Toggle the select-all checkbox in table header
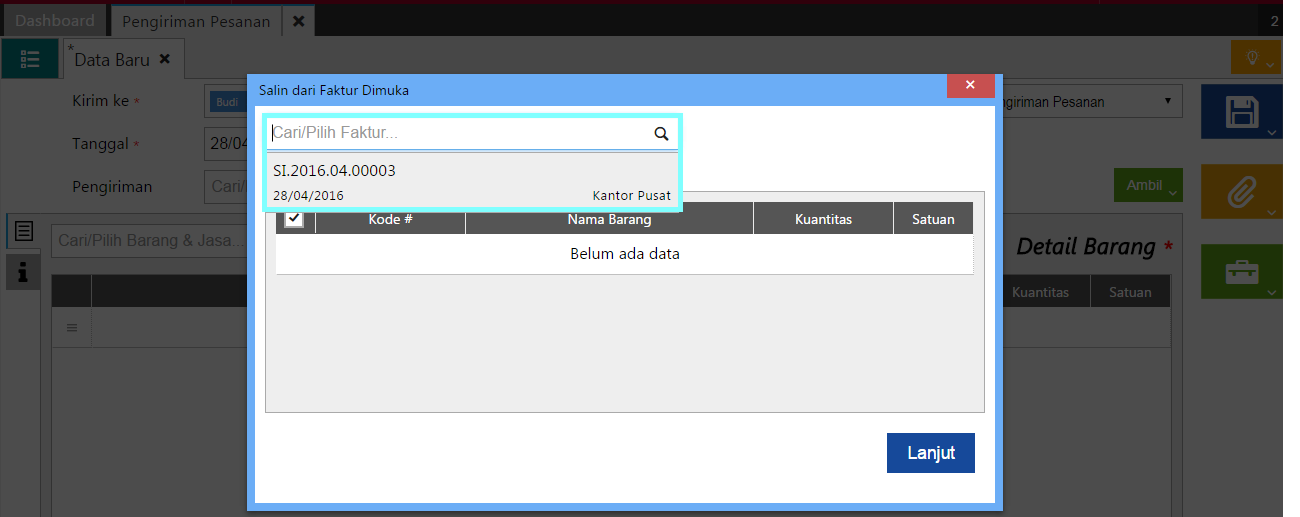The image size is (1300, 517). pyautogui.click(x=294, y=219)
